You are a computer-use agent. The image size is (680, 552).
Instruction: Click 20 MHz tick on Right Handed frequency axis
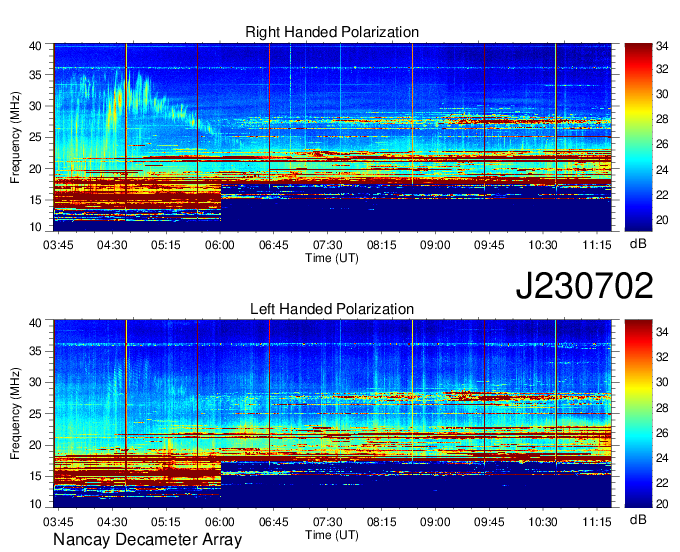point(35,169)
